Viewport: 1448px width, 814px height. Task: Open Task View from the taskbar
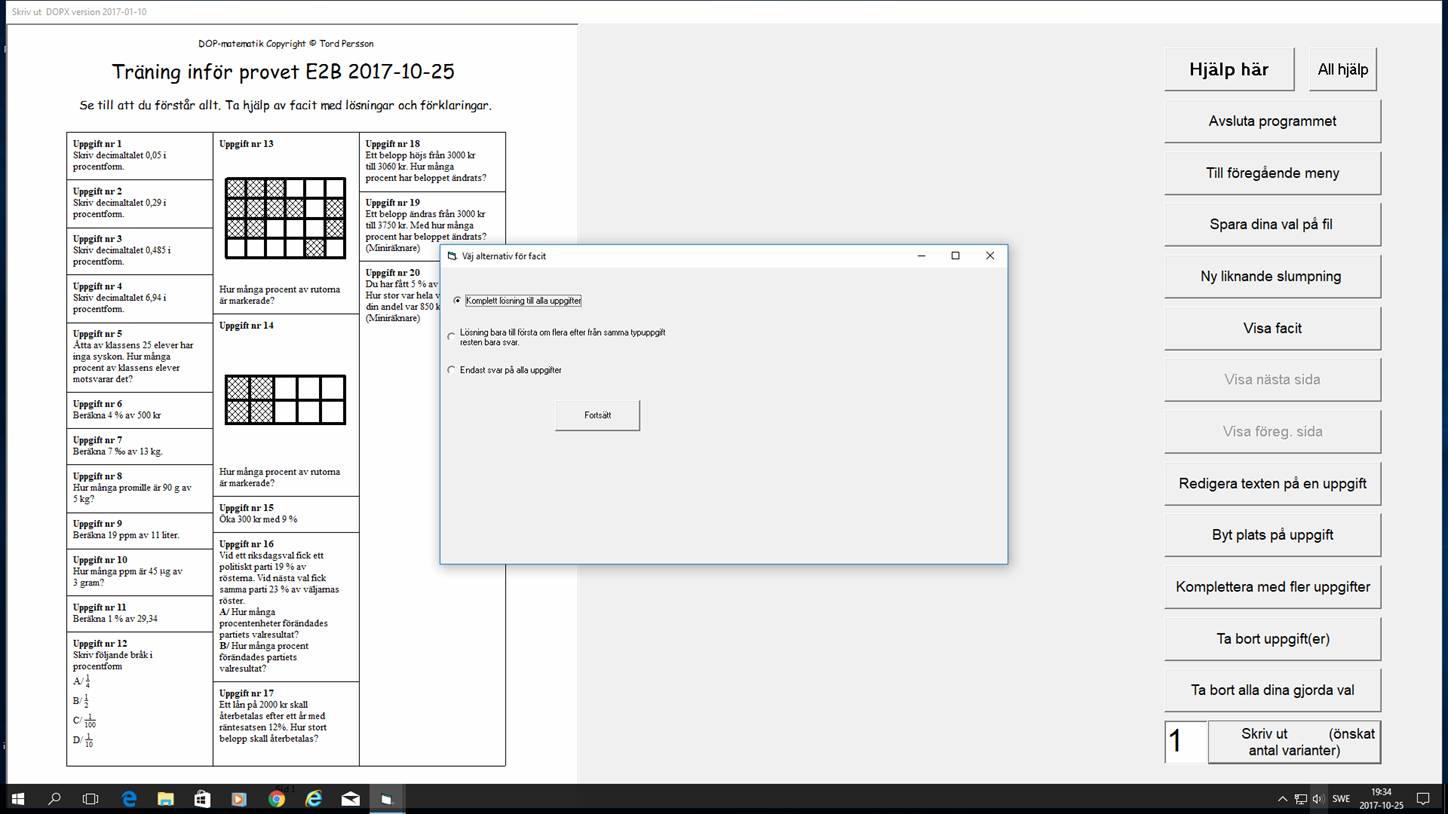91,799
